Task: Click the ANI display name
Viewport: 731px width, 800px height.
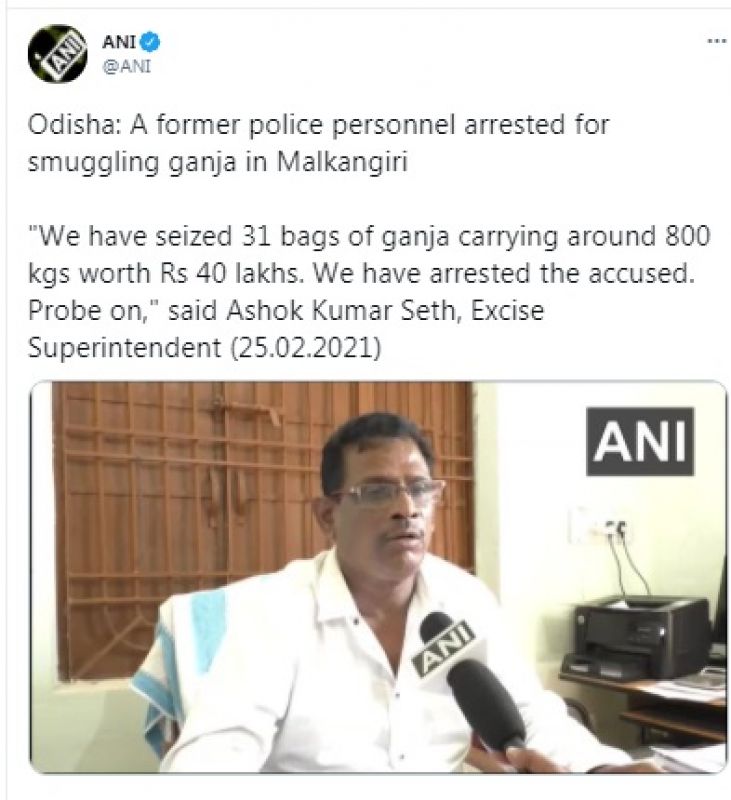Action: [119, 42]
